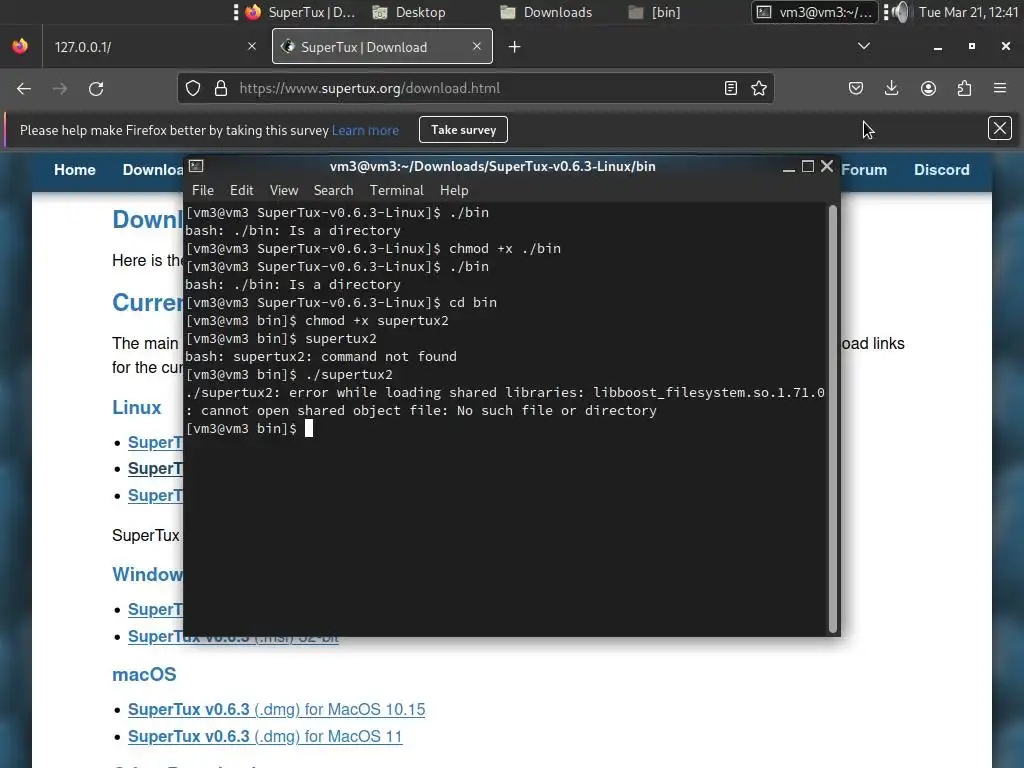Follow the Learn more survey link
The width and height of the screenshot is (1024, 768).
(365, 130)
